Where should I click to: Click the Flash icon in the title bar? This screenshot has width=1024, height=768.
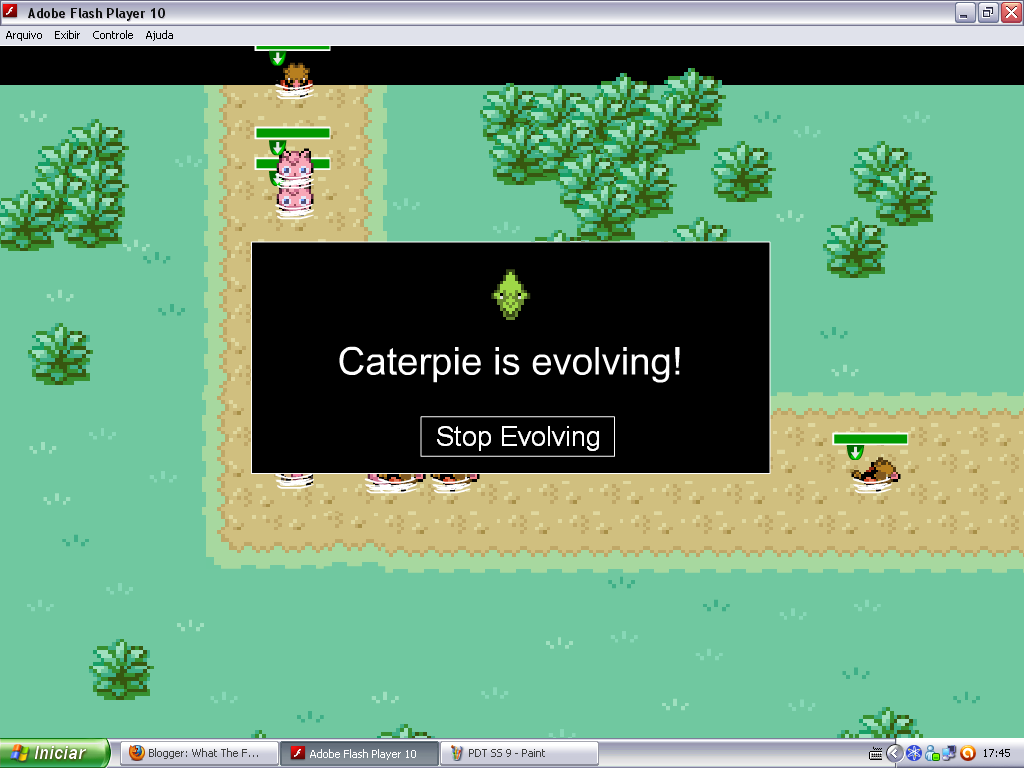pyautogui.click(x=11, y=12)
